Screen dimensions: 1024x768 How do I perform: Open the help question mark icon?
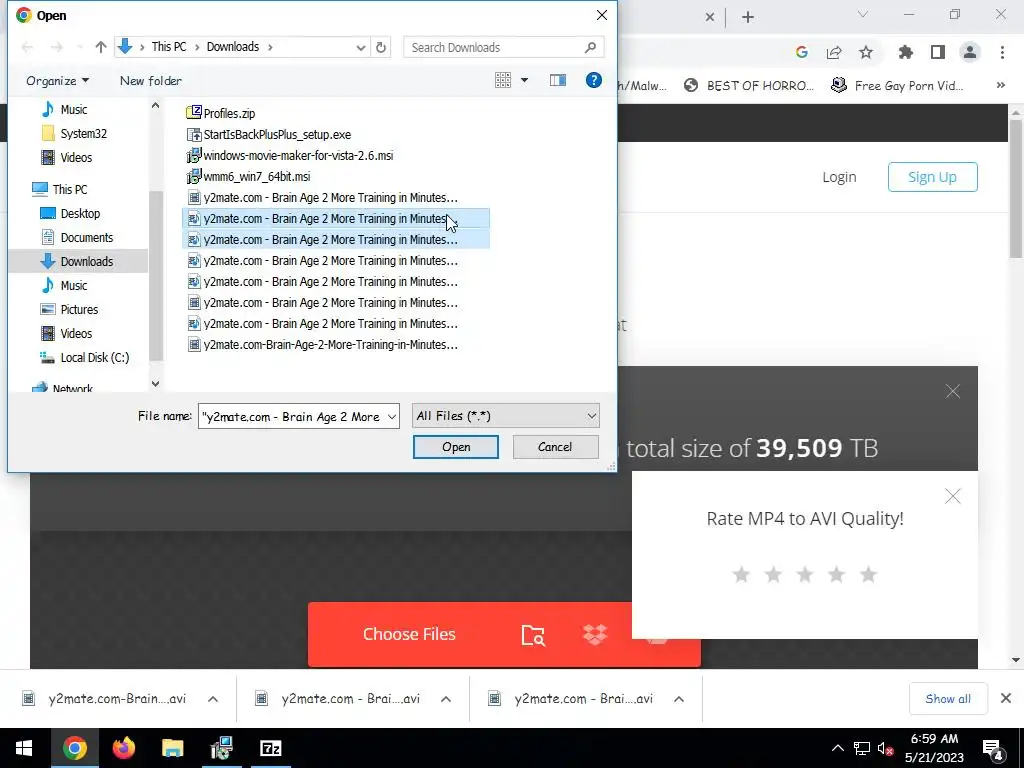tap(593, 80)
